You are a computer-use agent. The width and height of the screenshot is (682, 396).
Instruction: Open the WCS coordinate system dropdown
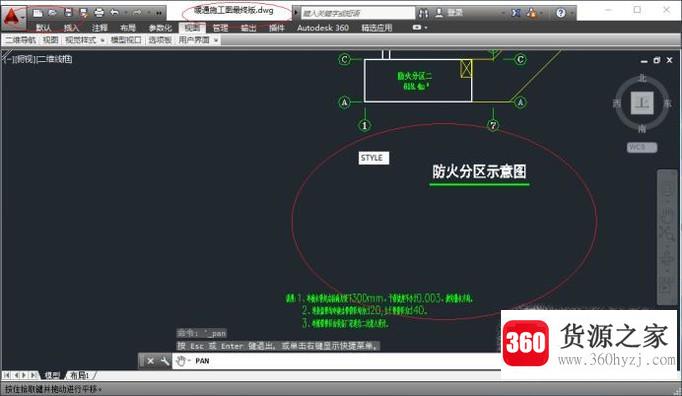tap(642, 148)
